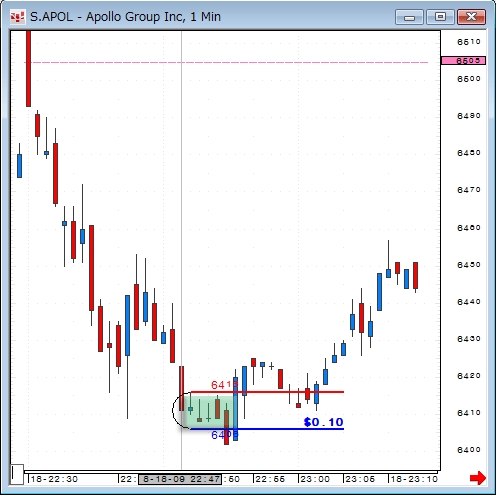Viewport: 496px width, 495px height.
Task: Click the tall red candle at top left
Action: pos(29,69)
